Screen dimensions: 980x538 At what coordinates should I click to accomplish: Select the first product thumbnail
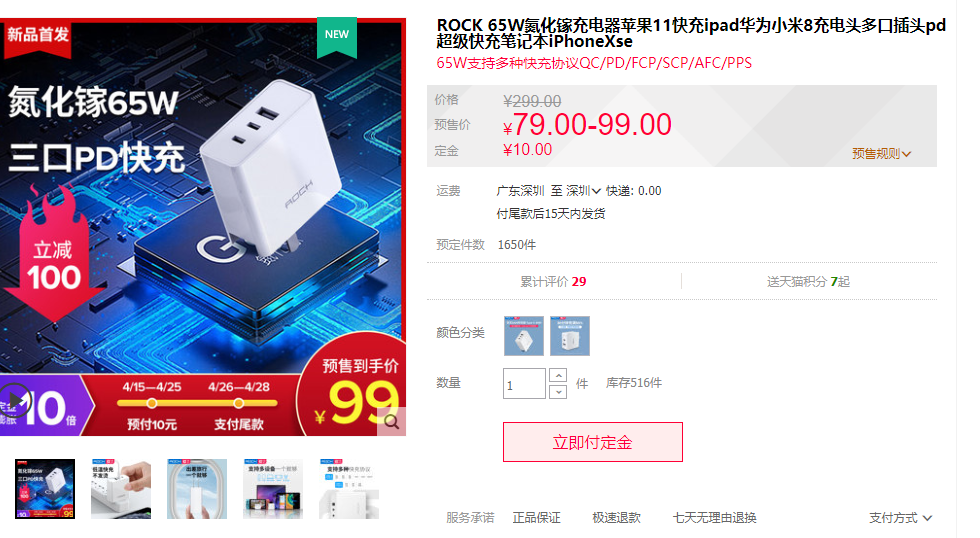point(45,489)
